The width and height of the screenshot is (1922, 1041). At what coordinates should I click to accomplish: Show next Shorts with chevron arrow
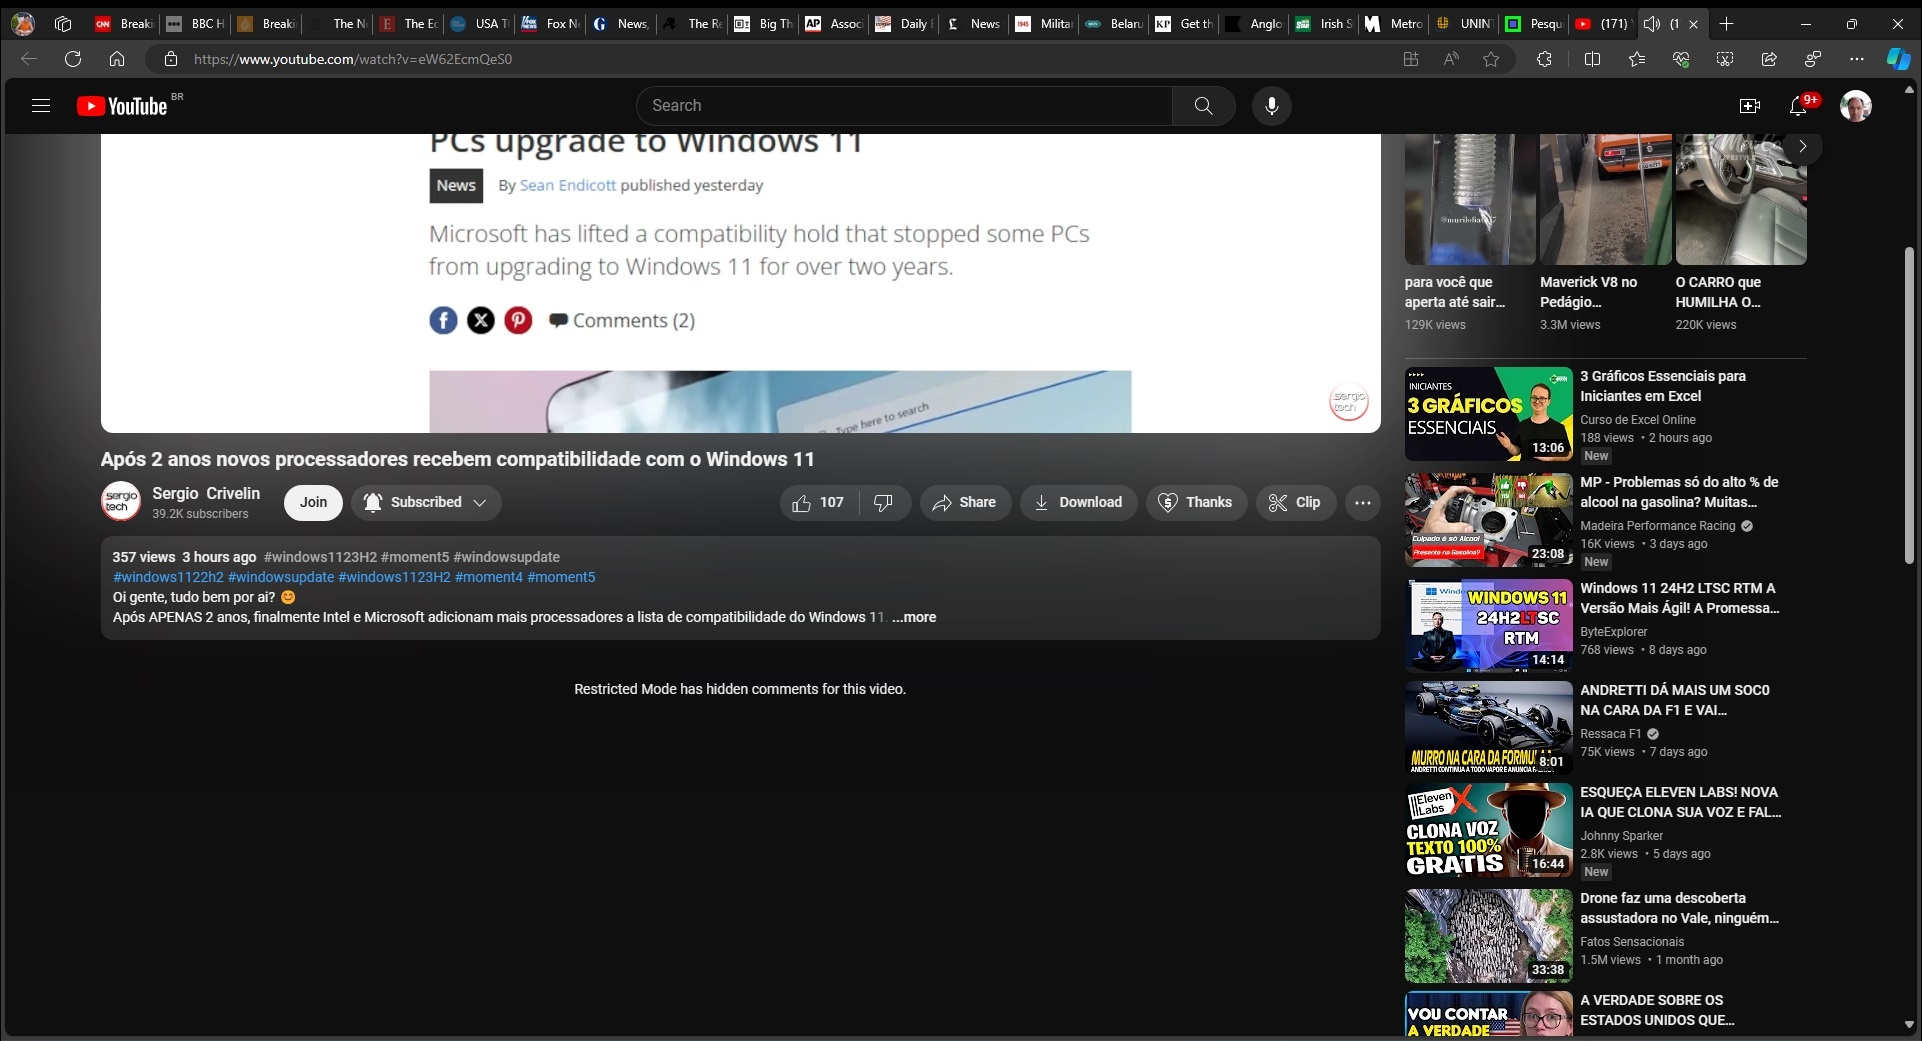tap(1803, 146)
